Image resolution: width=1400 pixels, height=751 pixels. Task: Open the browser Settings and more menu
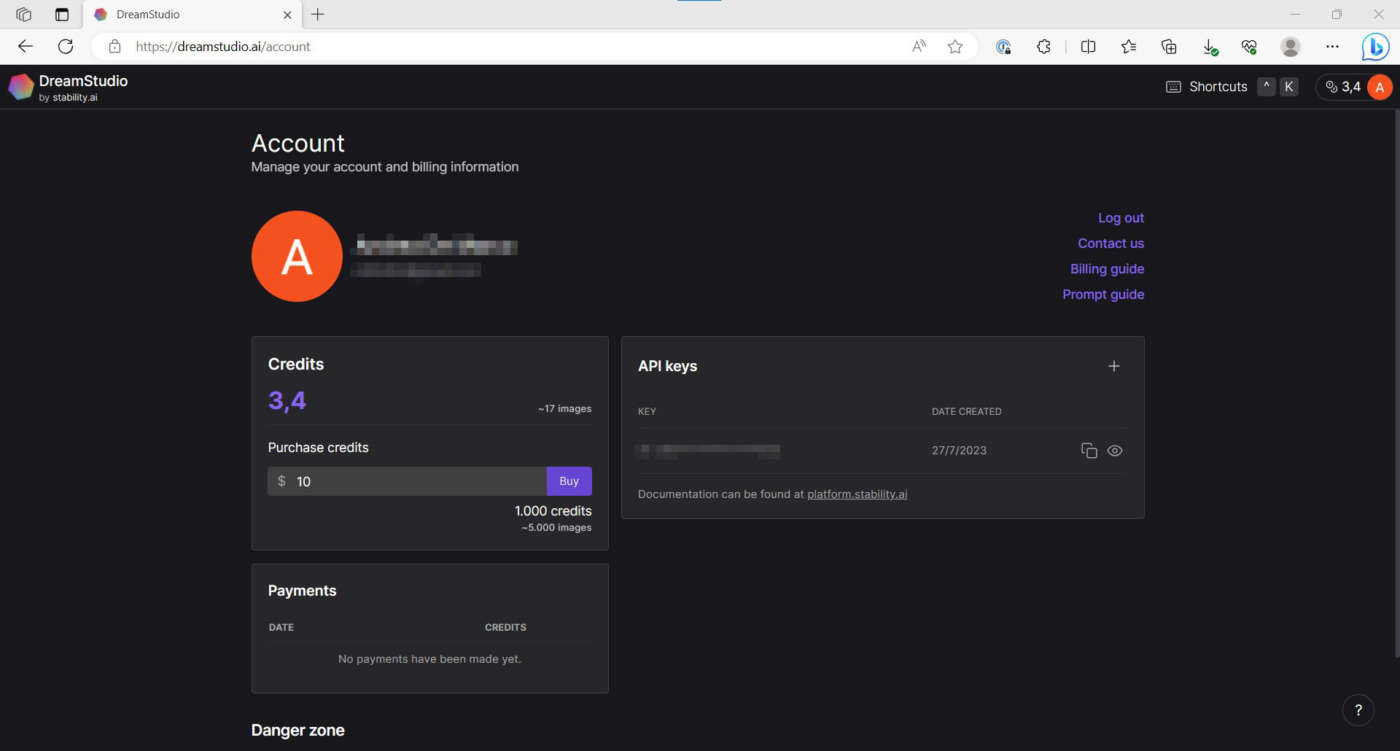pos(1332,46)
